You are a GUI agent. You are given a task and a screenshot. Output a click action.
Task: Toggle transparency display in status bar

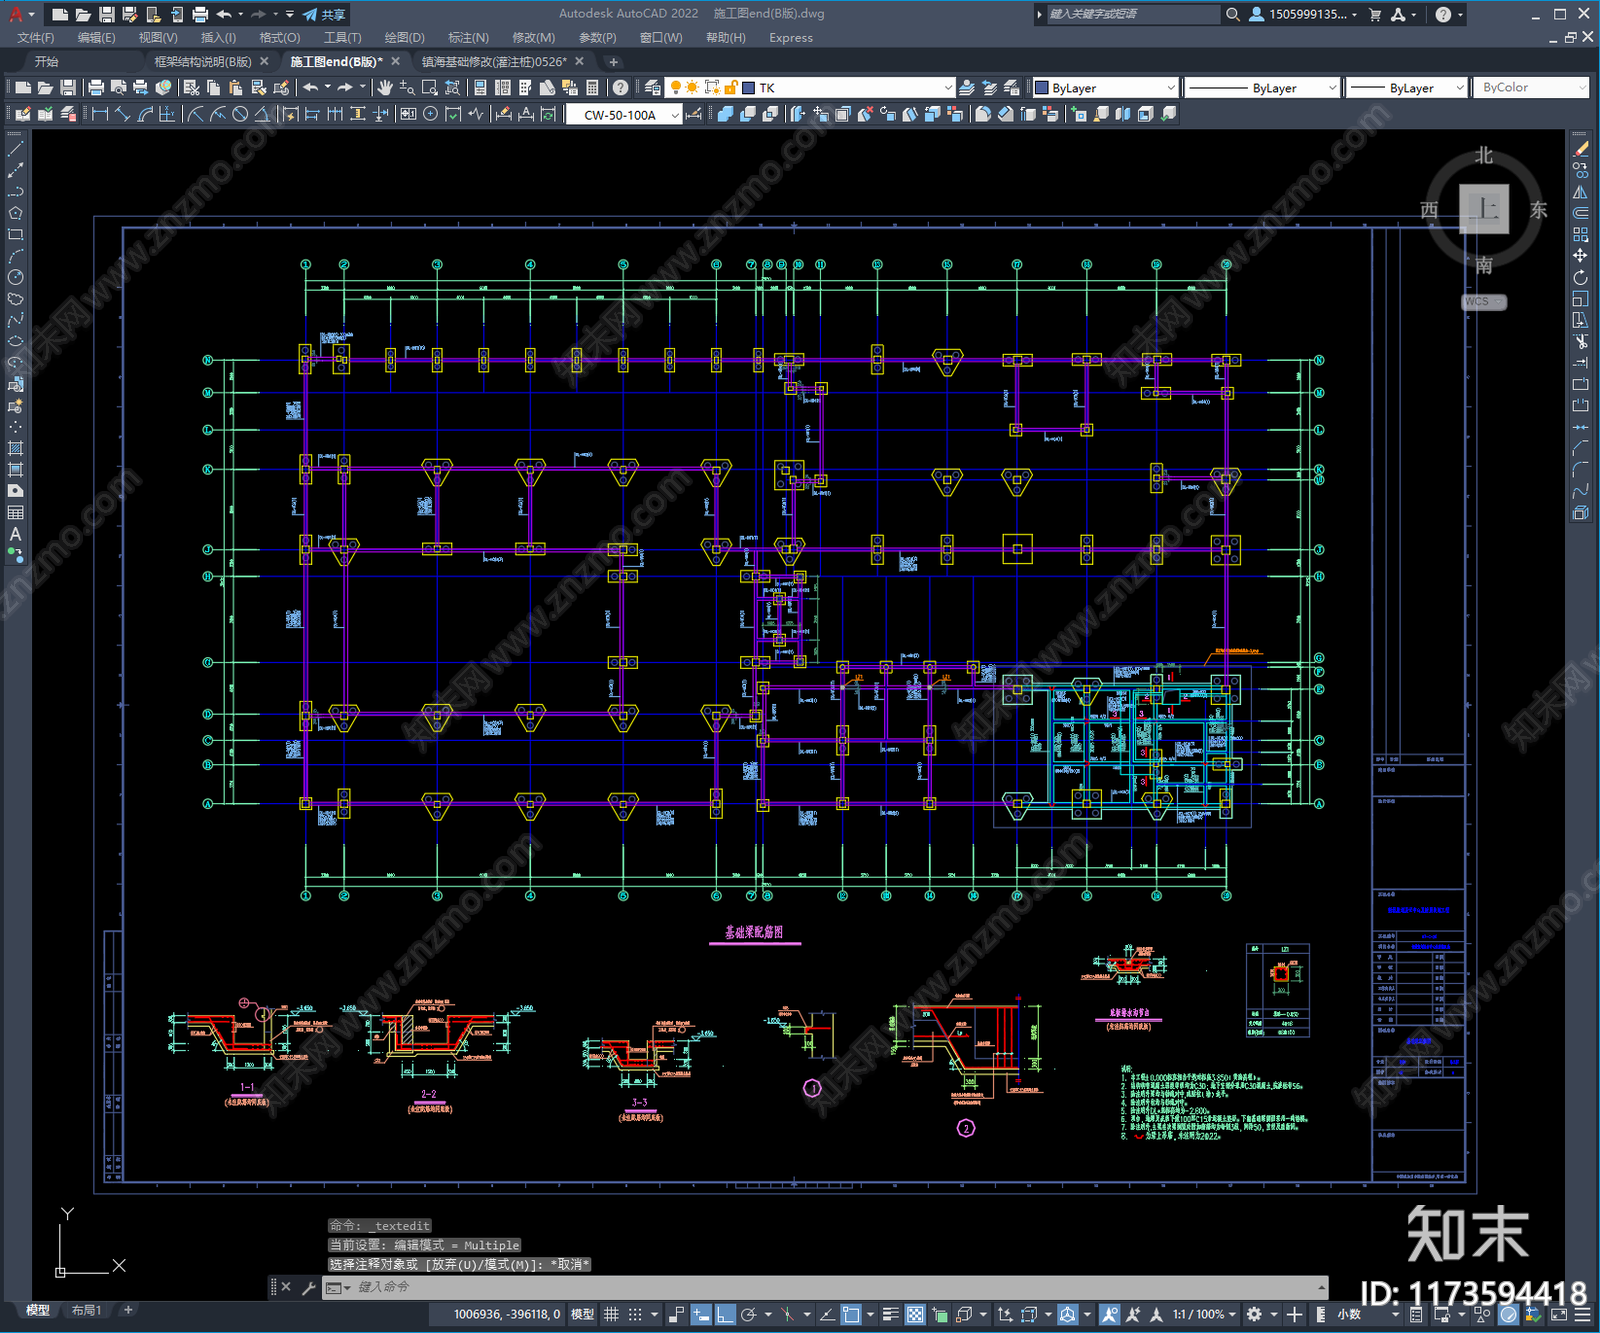tap(915, 1314)
